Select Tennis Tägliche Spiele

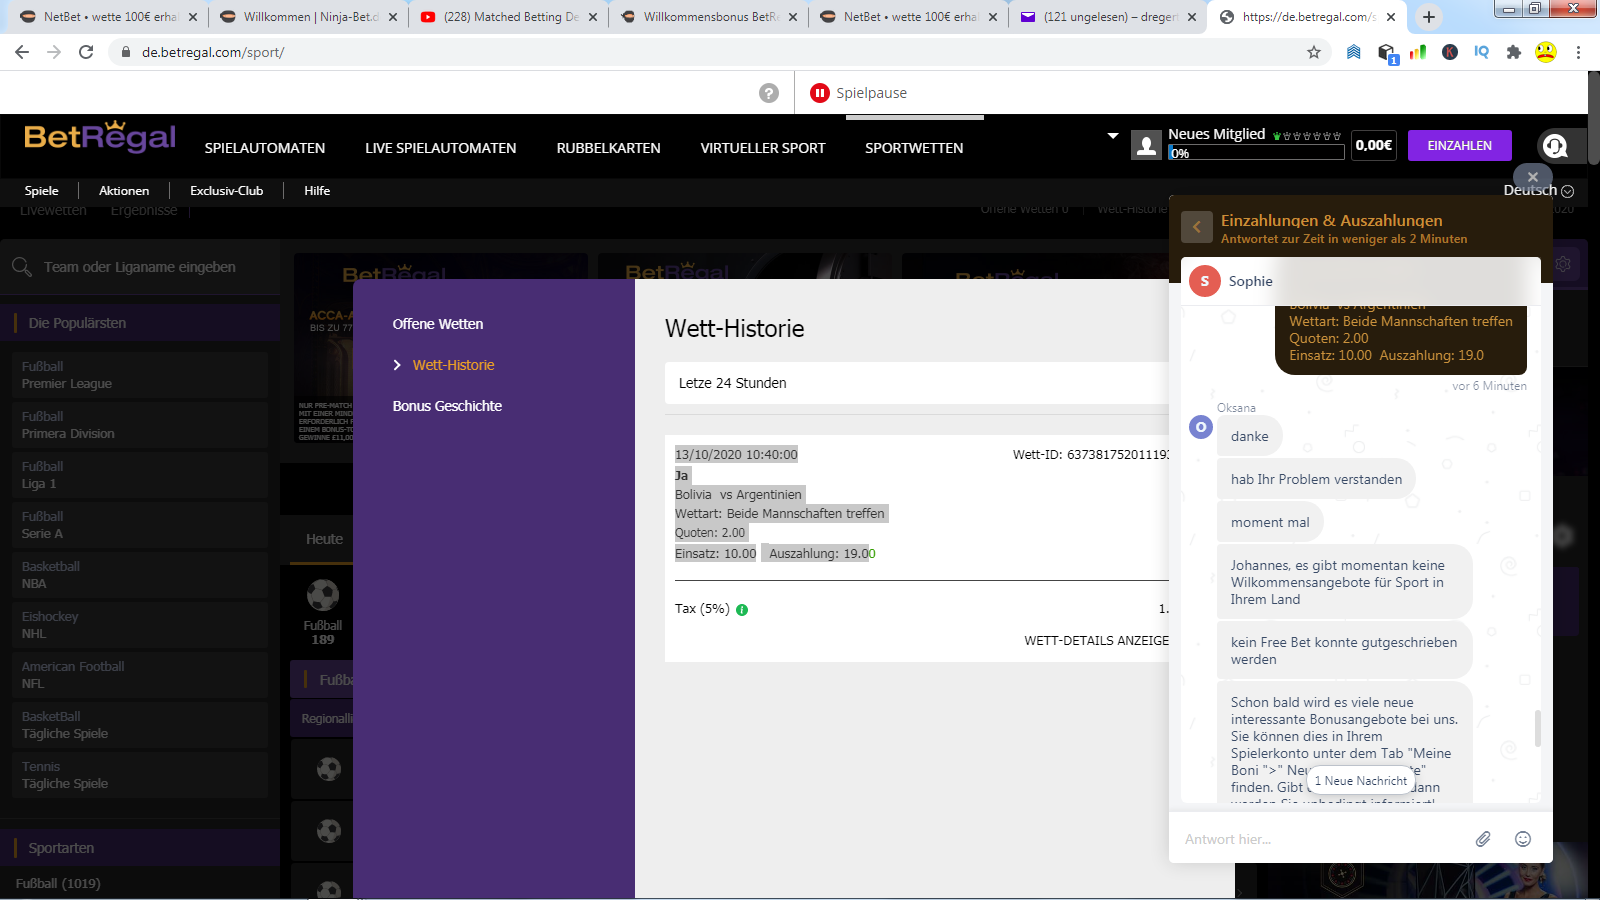pos(140,775)
